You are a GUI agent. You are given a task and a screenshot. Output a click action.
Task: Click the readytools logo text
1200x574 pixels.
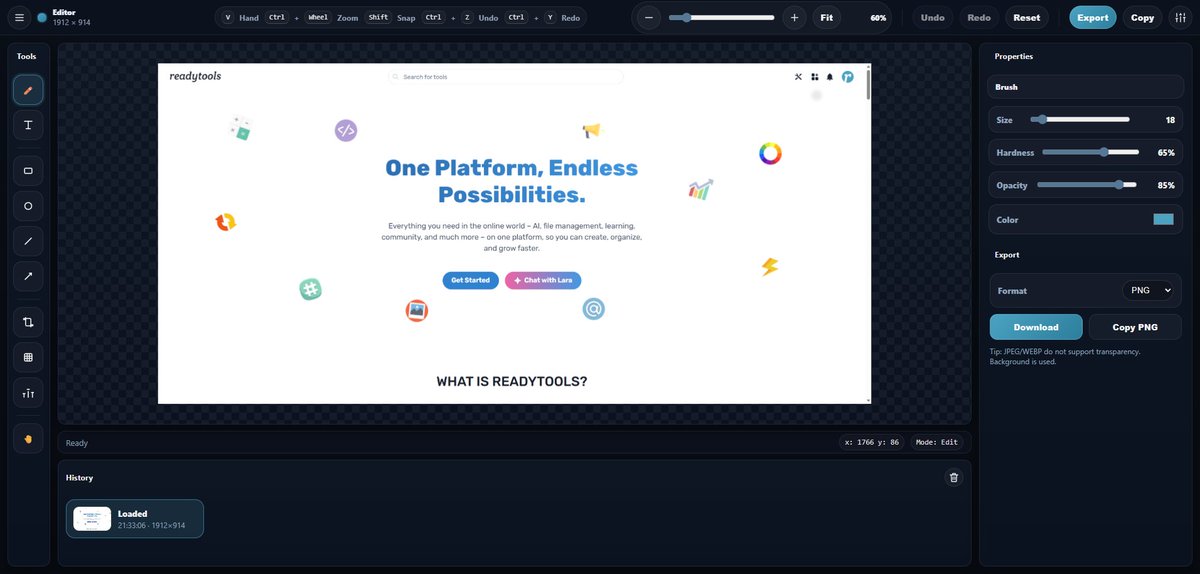(x=195, y=76)
